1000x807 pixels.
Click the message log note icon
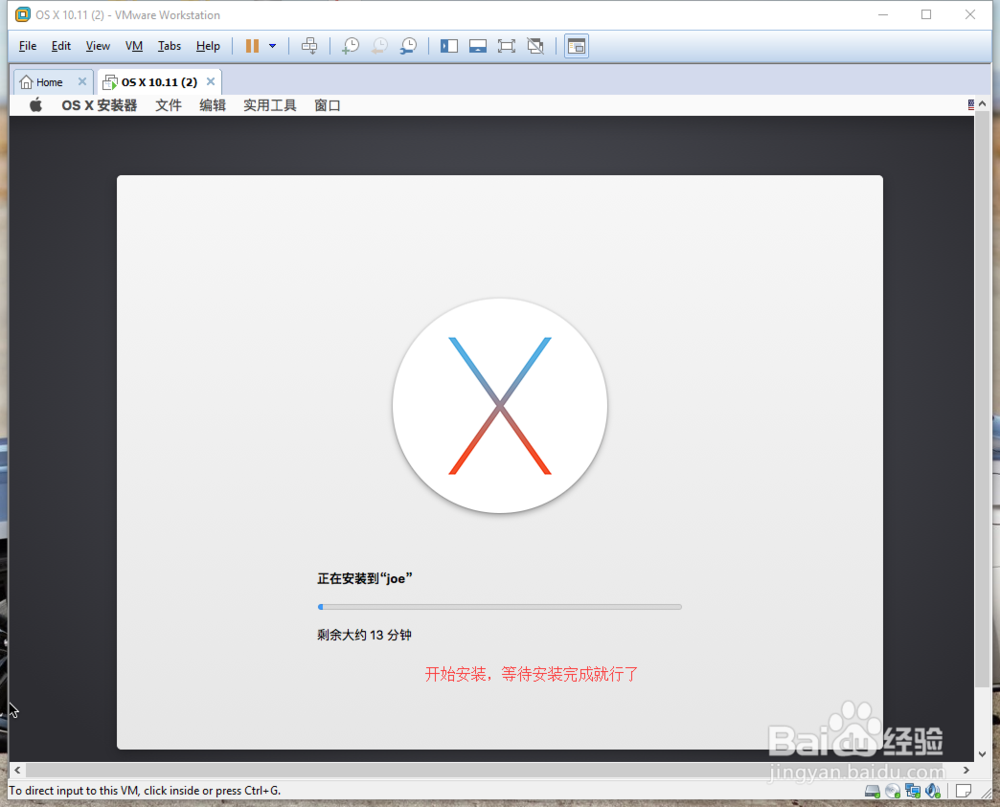point(964,791)
